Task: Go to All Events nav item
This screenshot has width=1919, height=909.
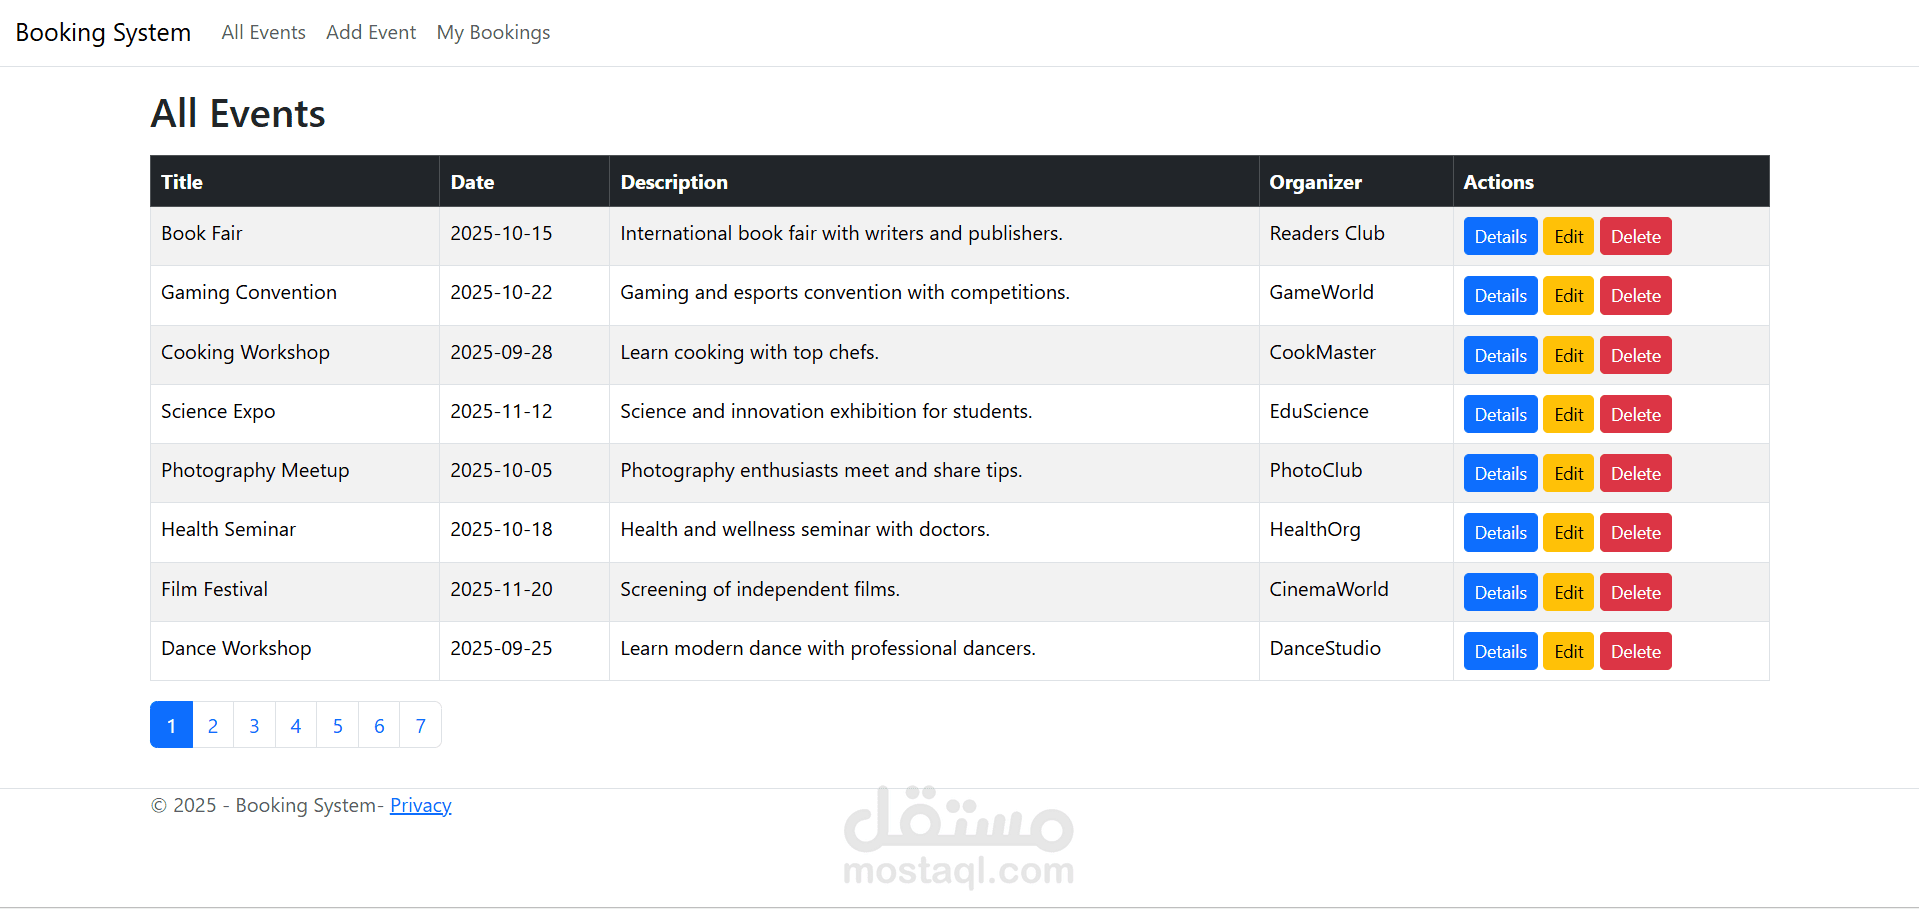Action: (x=263, y=33)
